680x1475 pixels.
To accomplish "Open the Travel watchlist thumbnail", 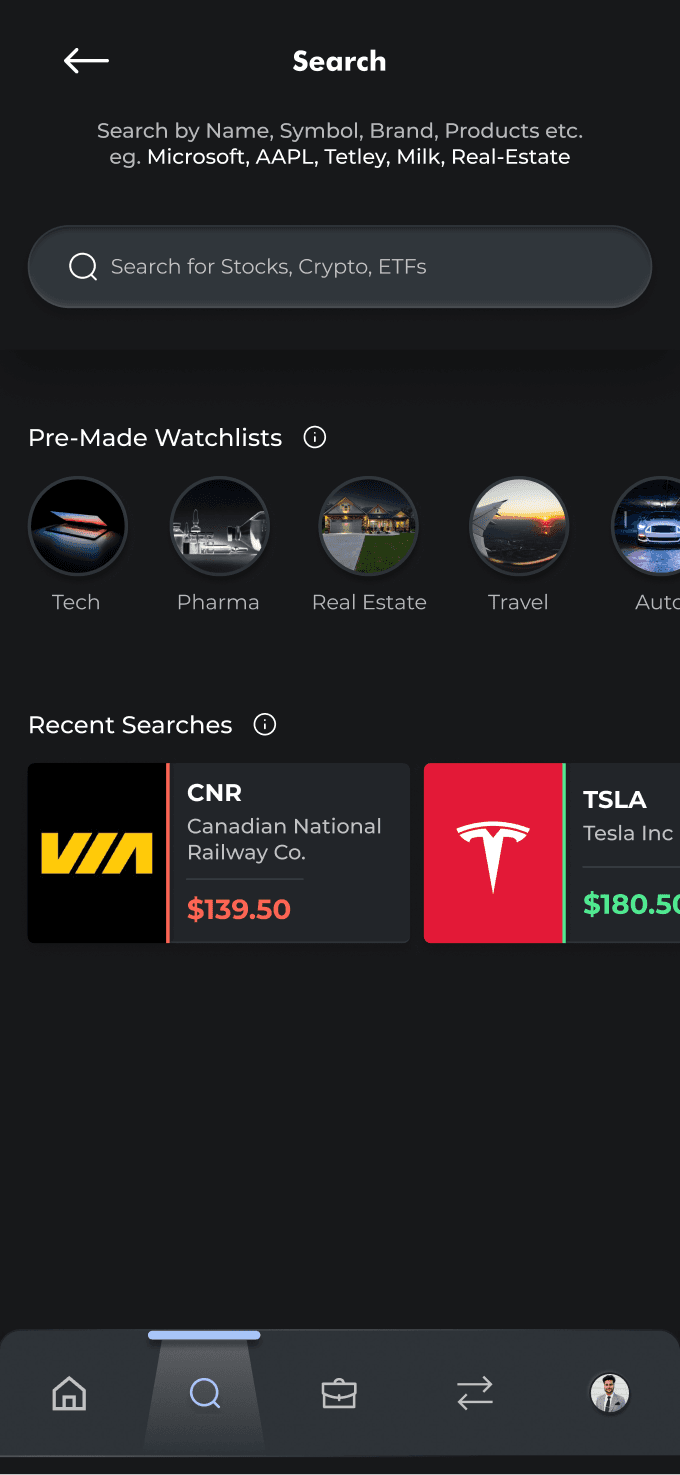I will 519,526.
